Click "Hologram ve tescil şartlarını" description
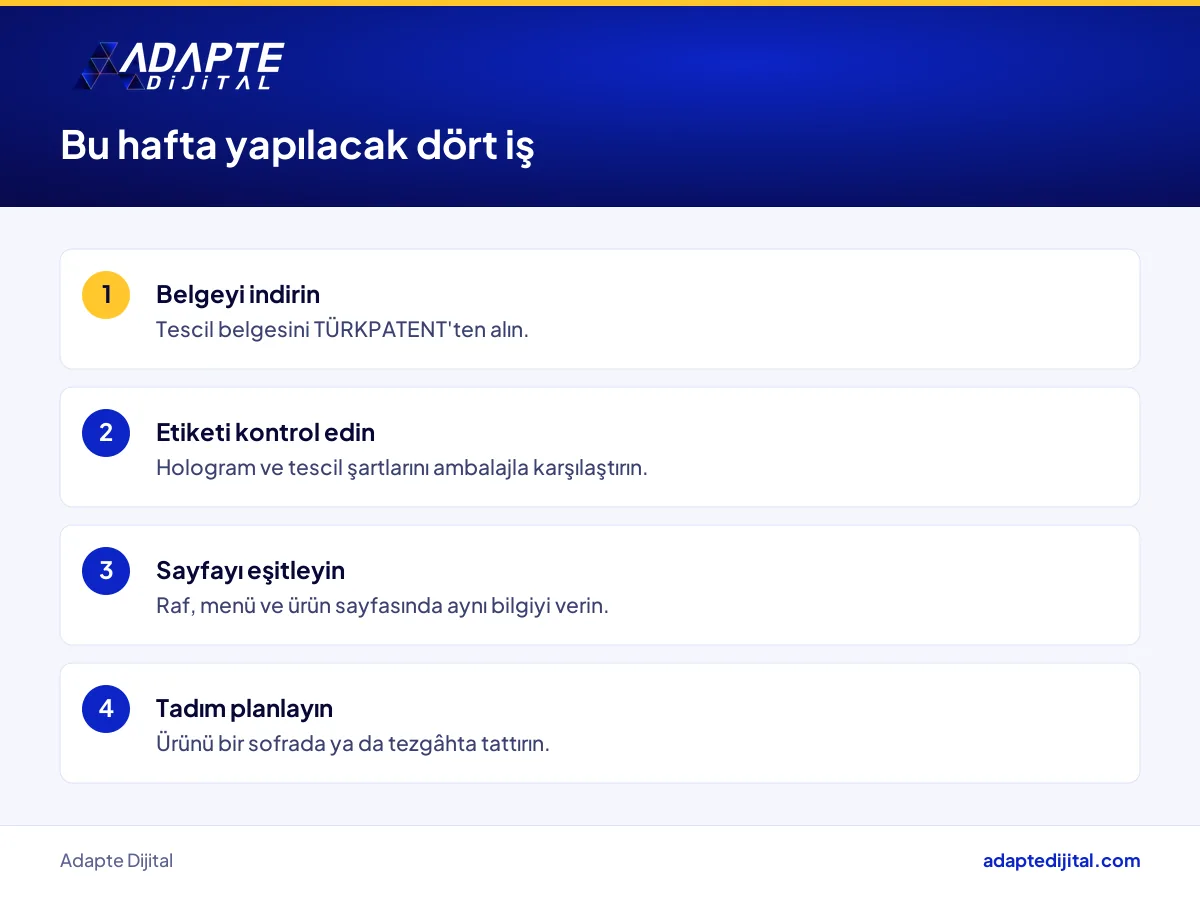Screen dimensions: 1200x911 [402, 467]
